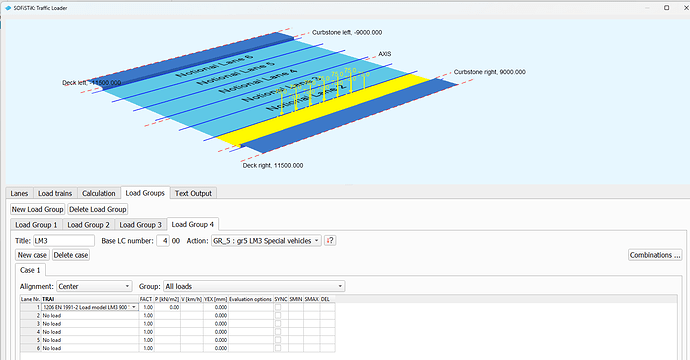Click the Delete case button
690x360 pixels.
(x=71, y=255)
